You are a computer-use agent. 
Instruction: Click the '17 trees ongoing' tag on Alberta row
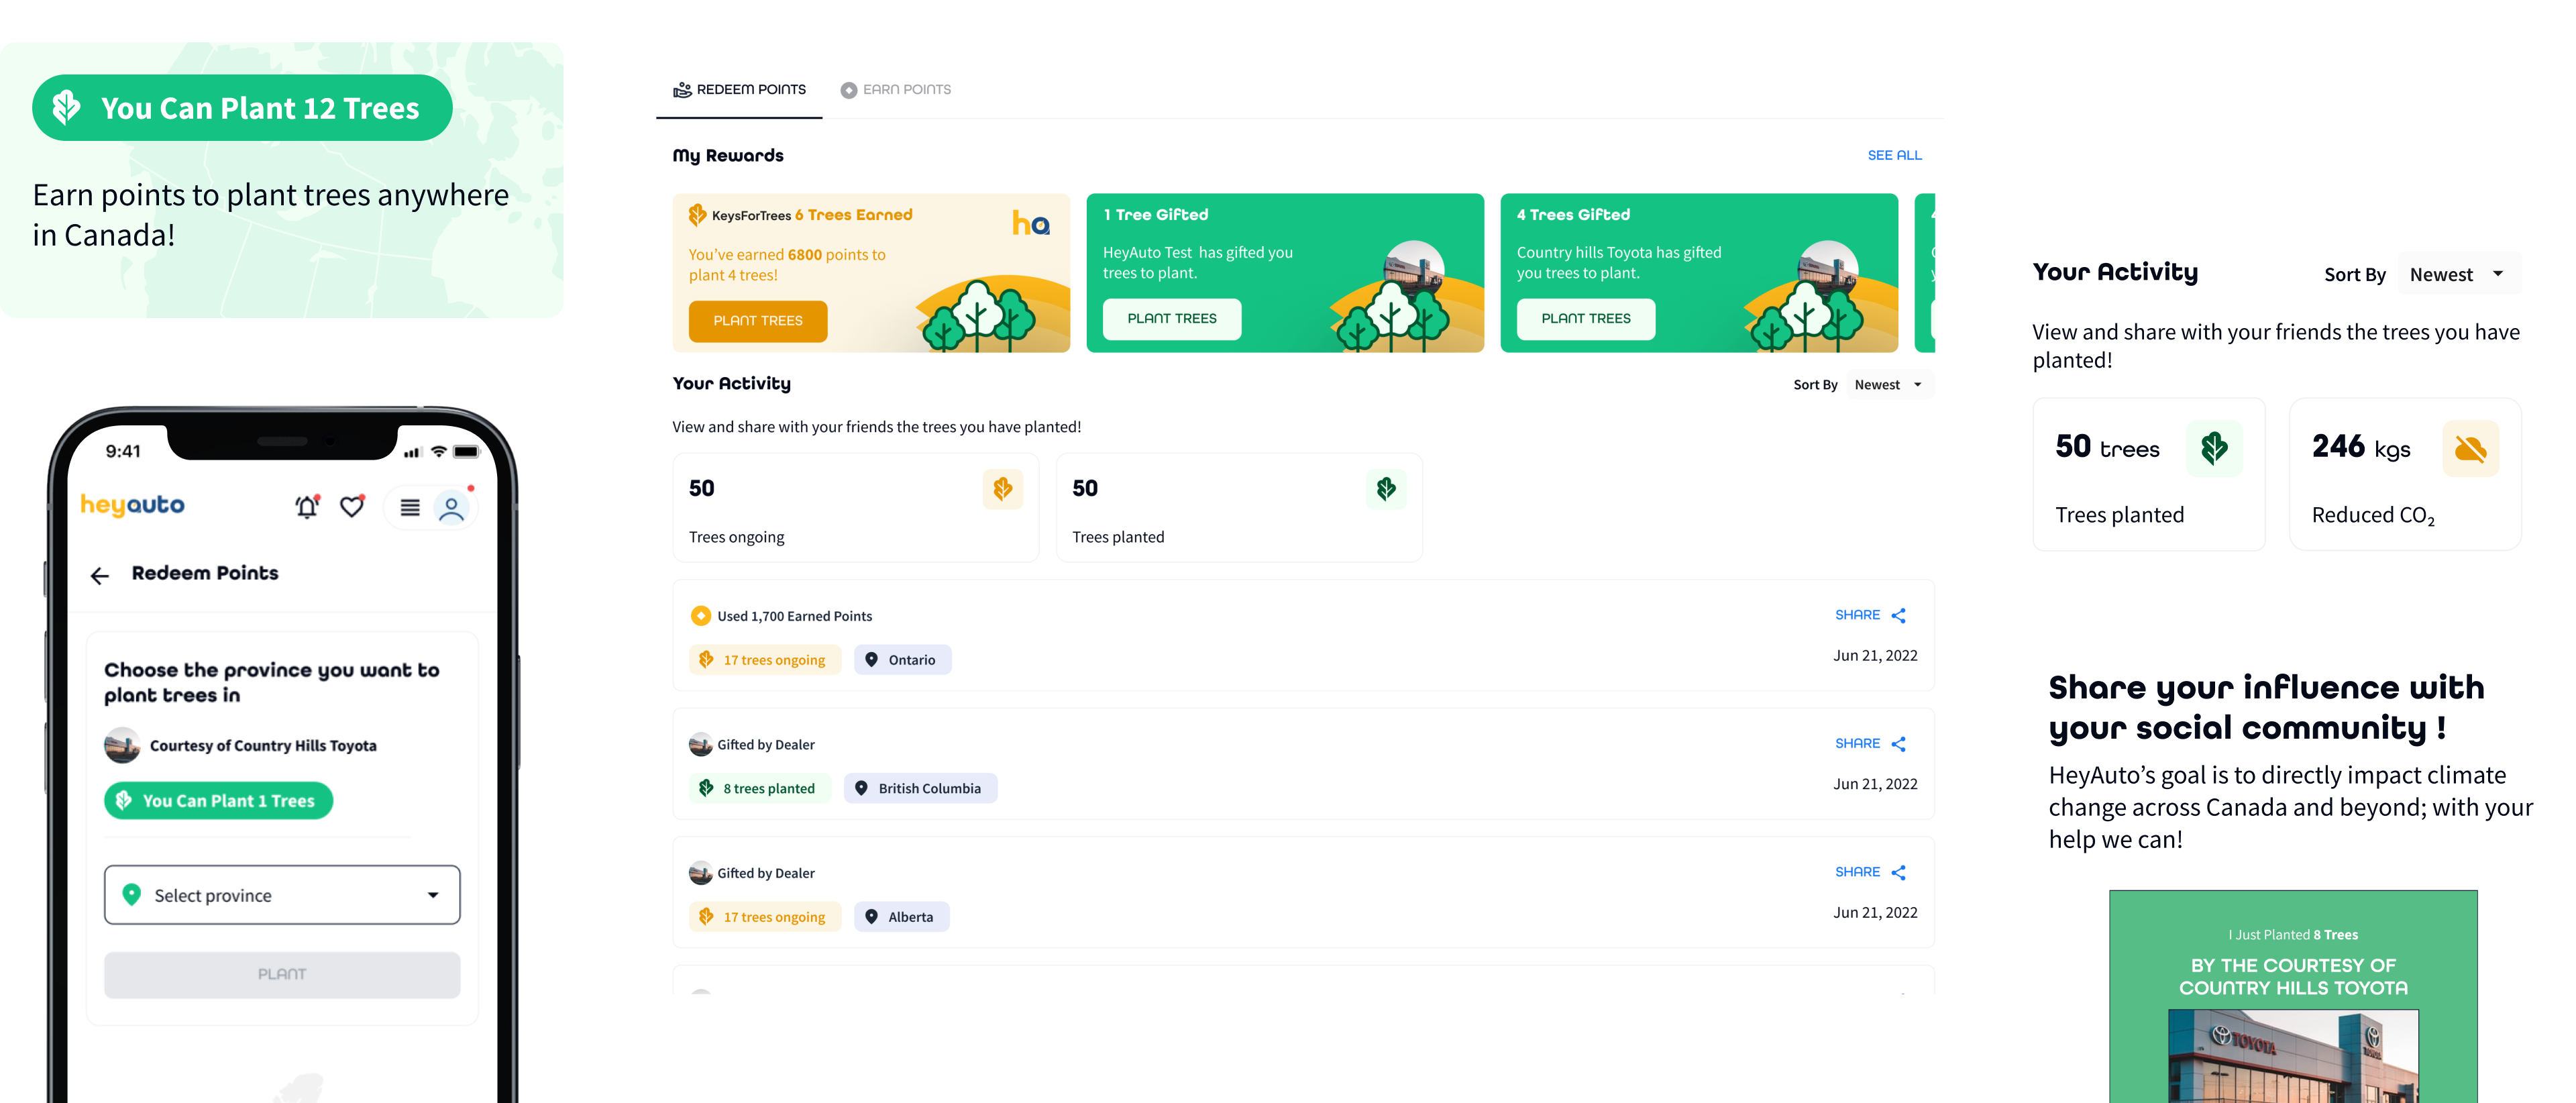pyautogui.click(x=765, y=916)
